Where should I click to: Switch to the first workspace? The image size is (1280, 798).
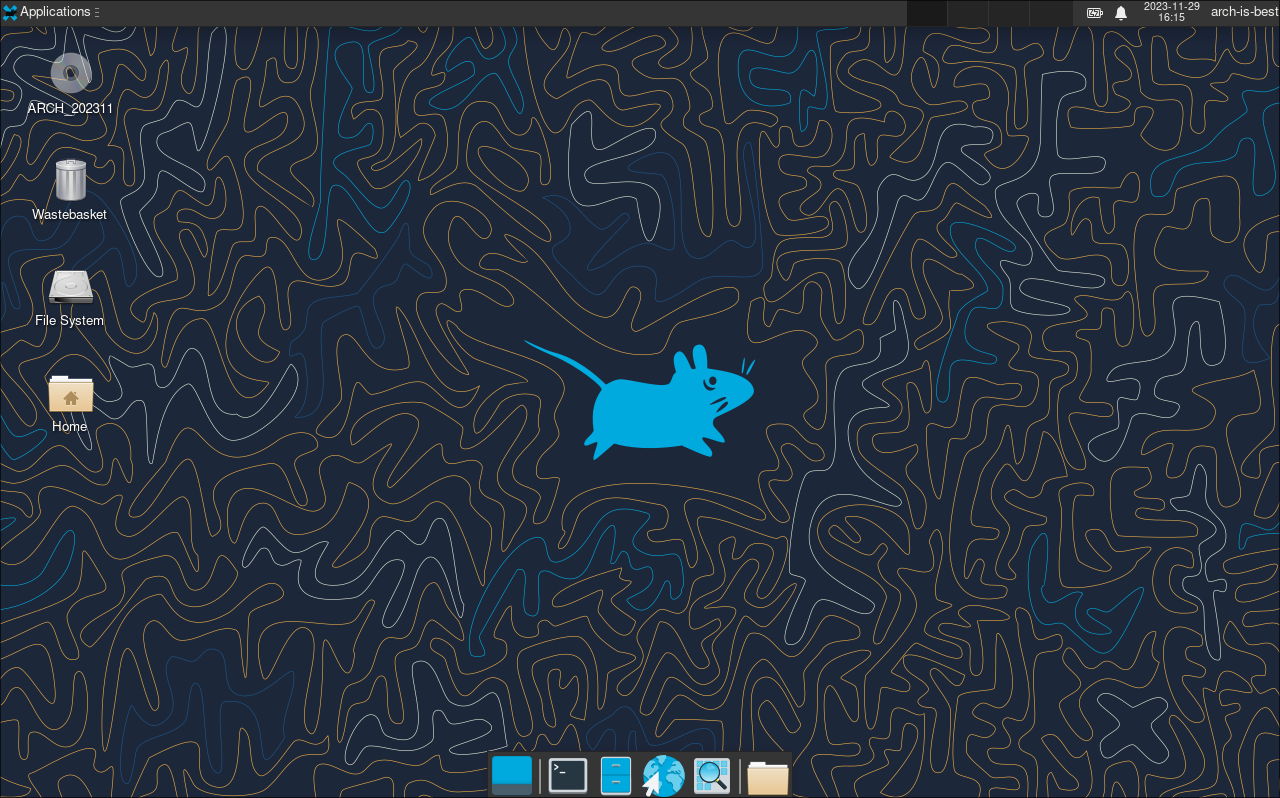click(926, 13)
